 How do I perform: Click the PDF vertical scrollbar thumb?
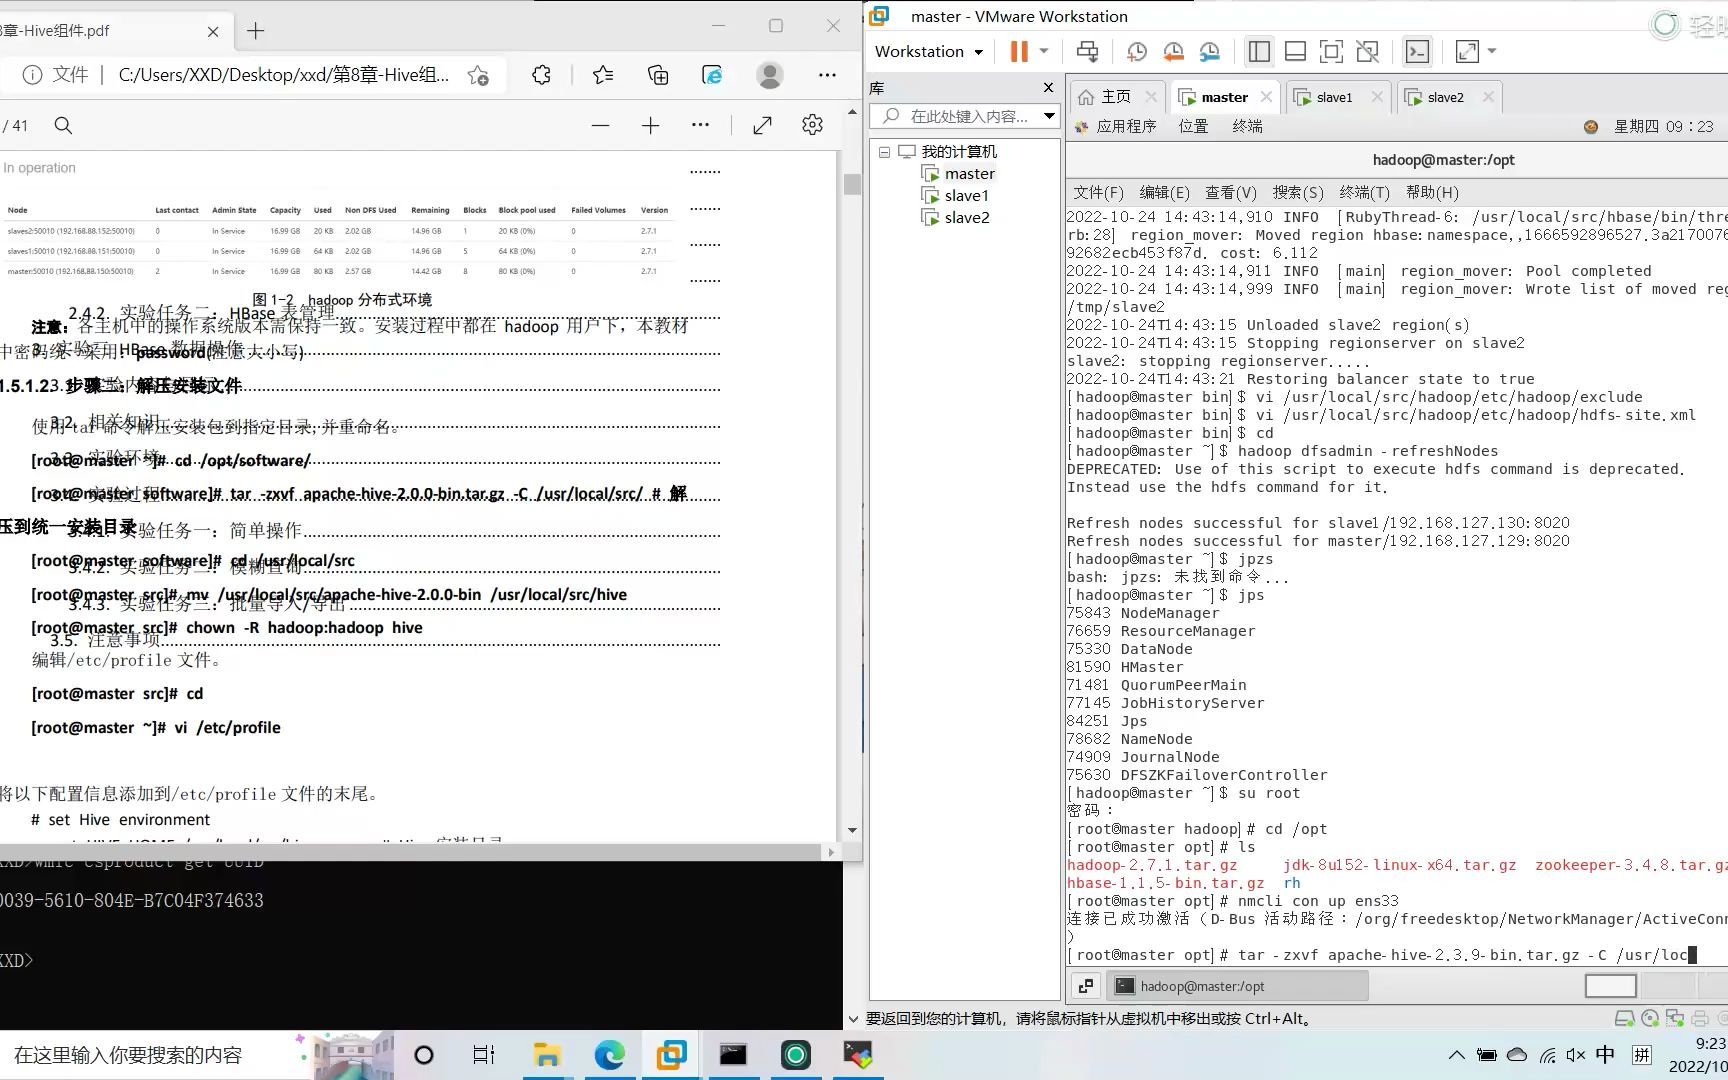click(x=852, y=184)
